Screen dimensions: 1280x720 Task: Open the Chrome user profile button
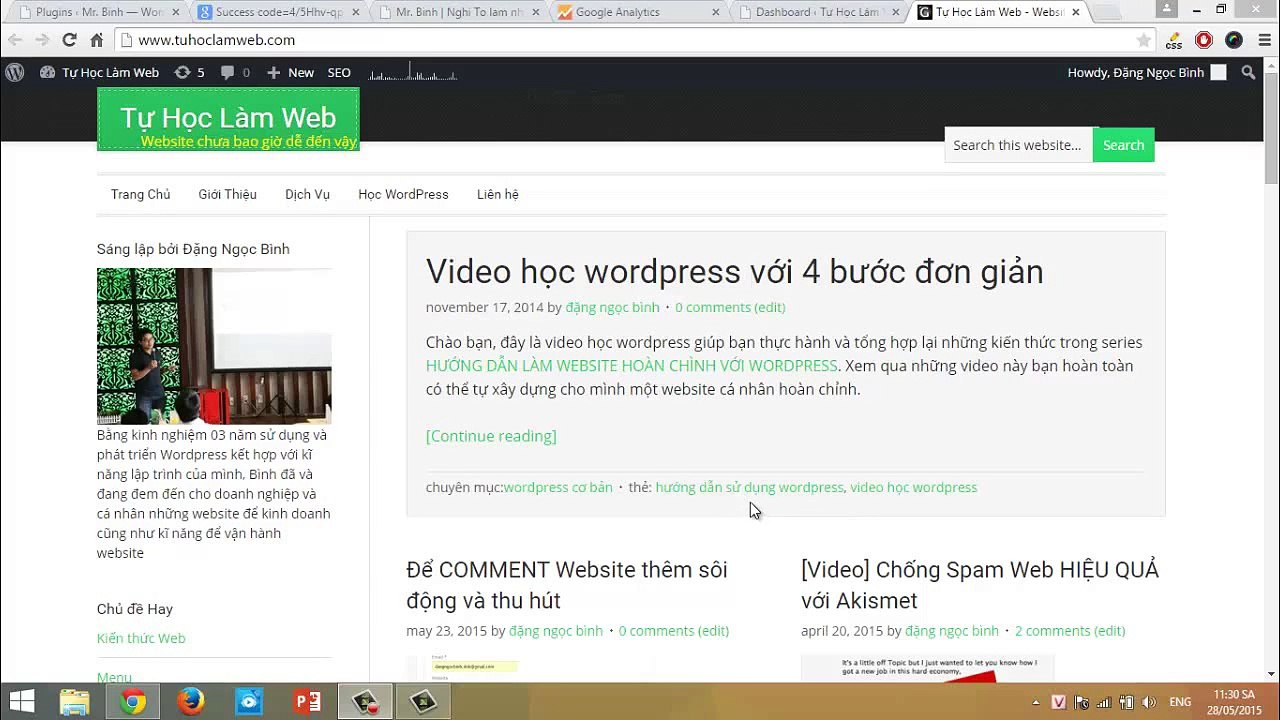point(1167,9)
